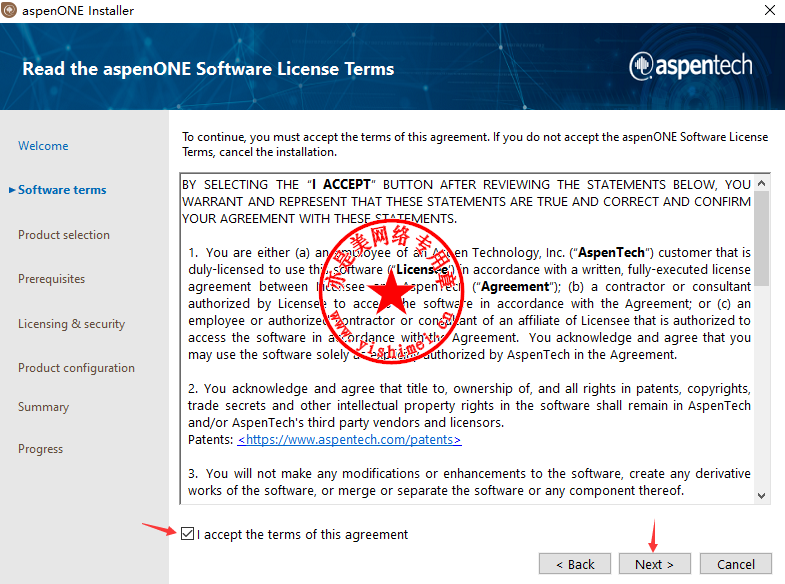
Task: Click the 'To continue, you must accept' instruction text
Action: [x=475, y=144]
